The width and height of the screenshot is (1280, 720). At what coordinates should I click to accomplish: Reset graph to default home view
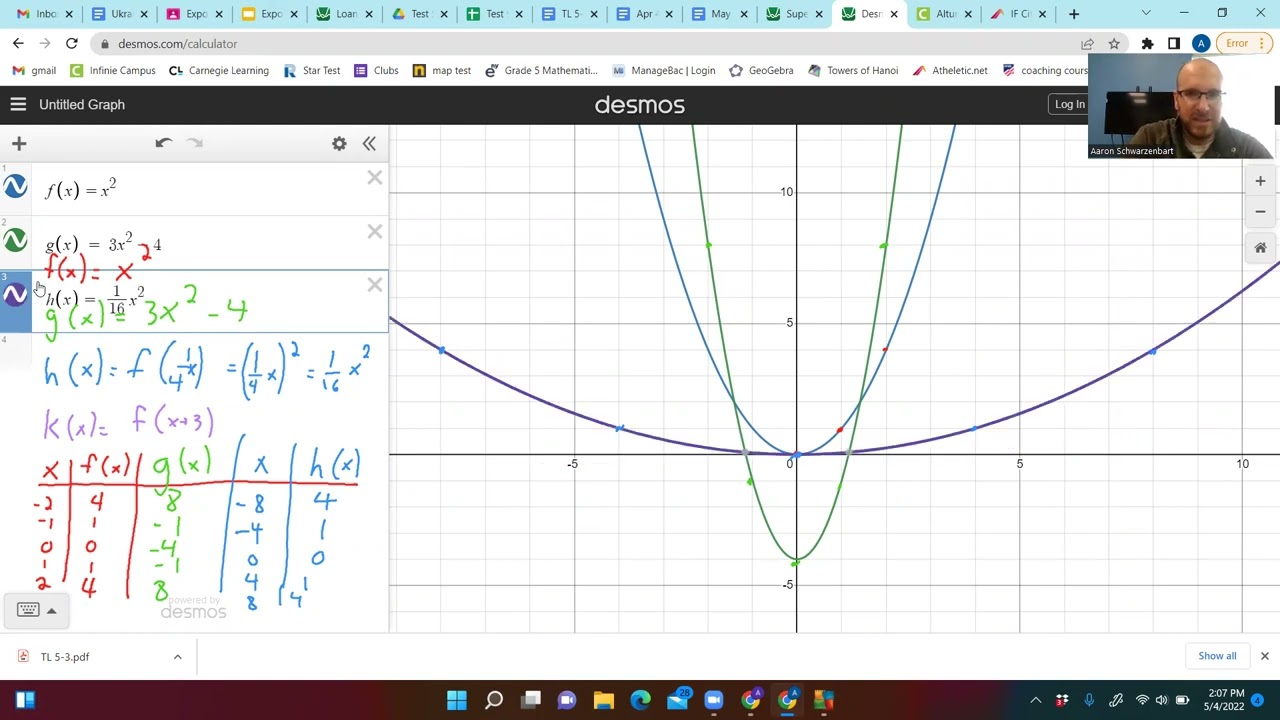point(1260,248)
